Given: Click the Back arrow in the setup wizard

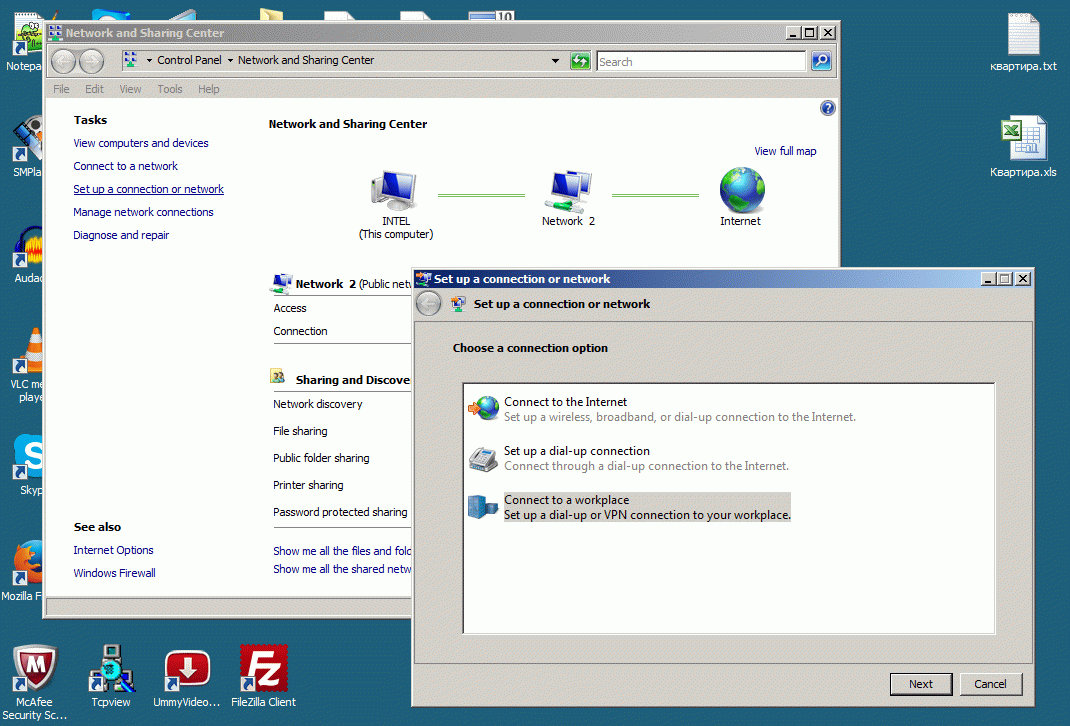Looking at the screenshot, I should [429, 304].
